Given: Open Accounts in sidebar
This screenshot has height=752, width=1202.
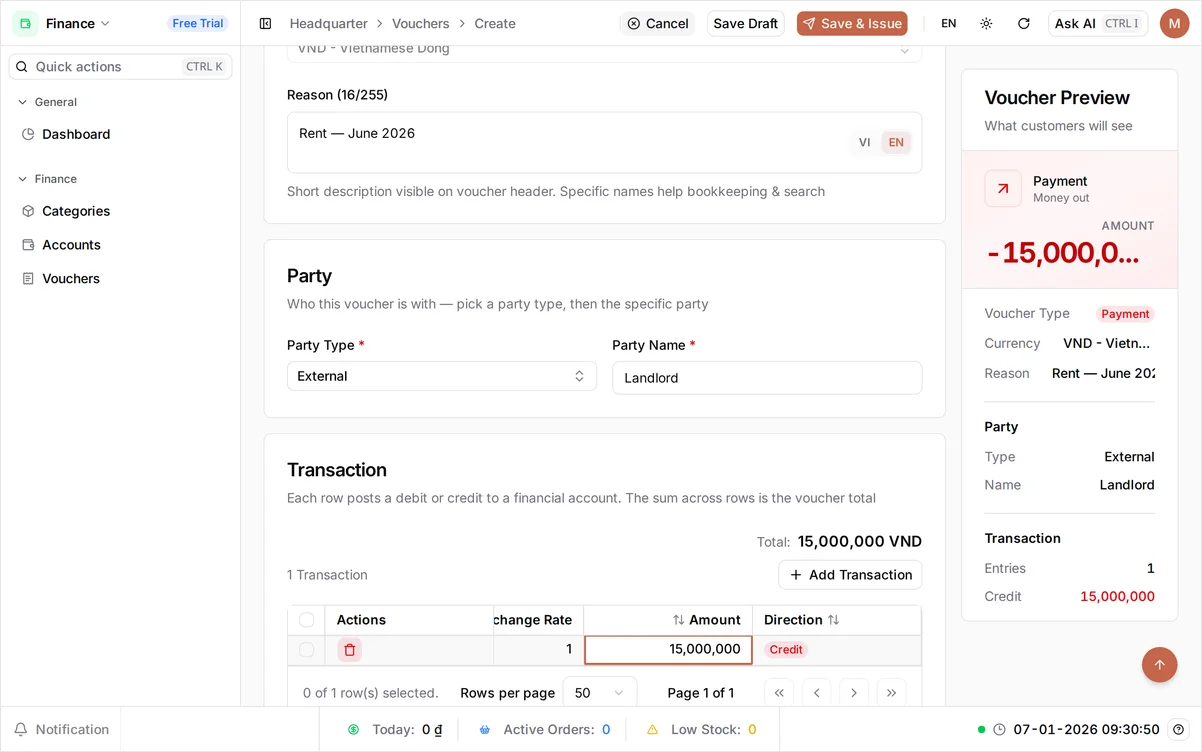Looking at the screenshot, I should pyautogui.click(x=71, y=245).
